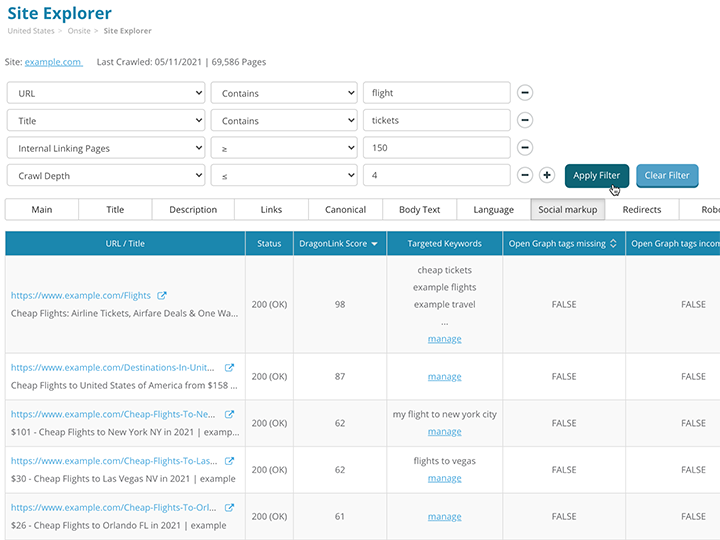Click the Apply Filter button
The width and height of the screenshot is (720, 540).
[x=597, y=175]
